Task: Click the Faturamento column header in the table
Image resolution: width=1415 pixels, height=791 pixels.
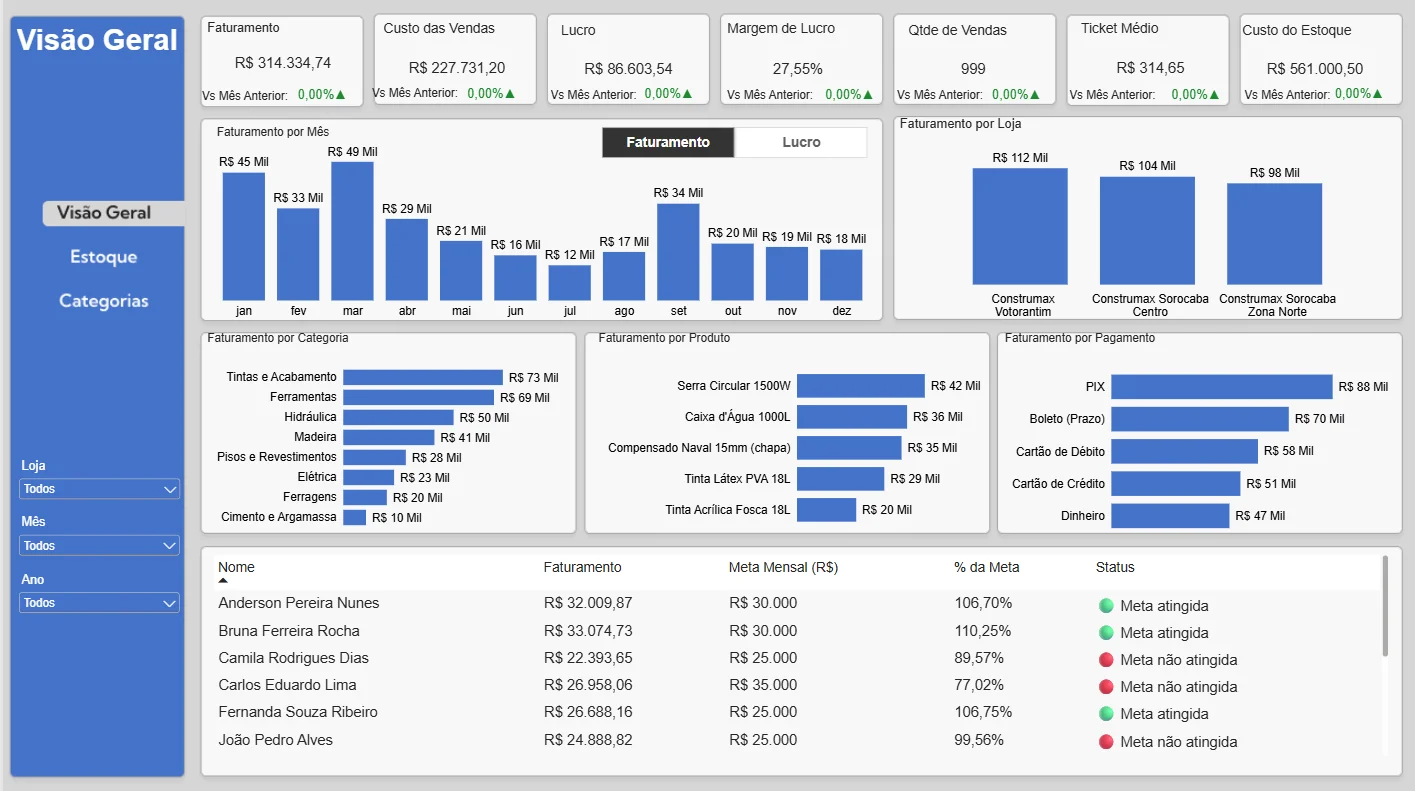Action: point(582,567)
